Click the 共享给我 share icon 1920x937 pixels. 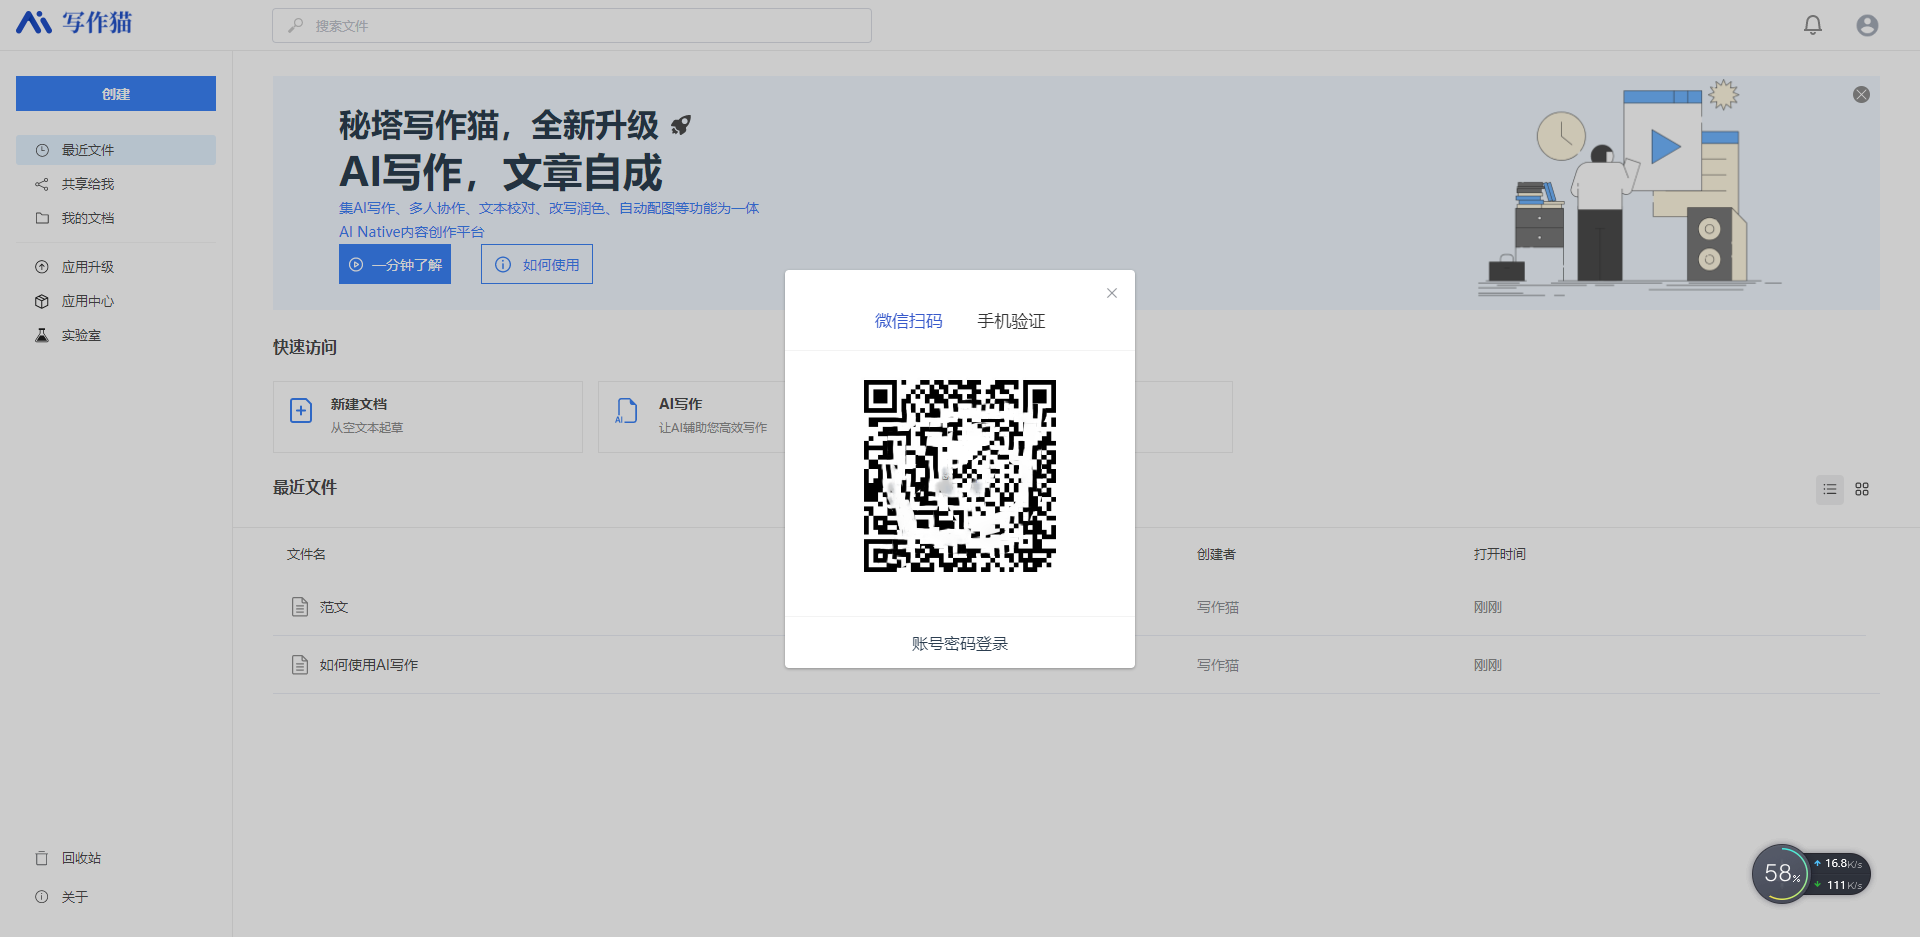point(42,184)
